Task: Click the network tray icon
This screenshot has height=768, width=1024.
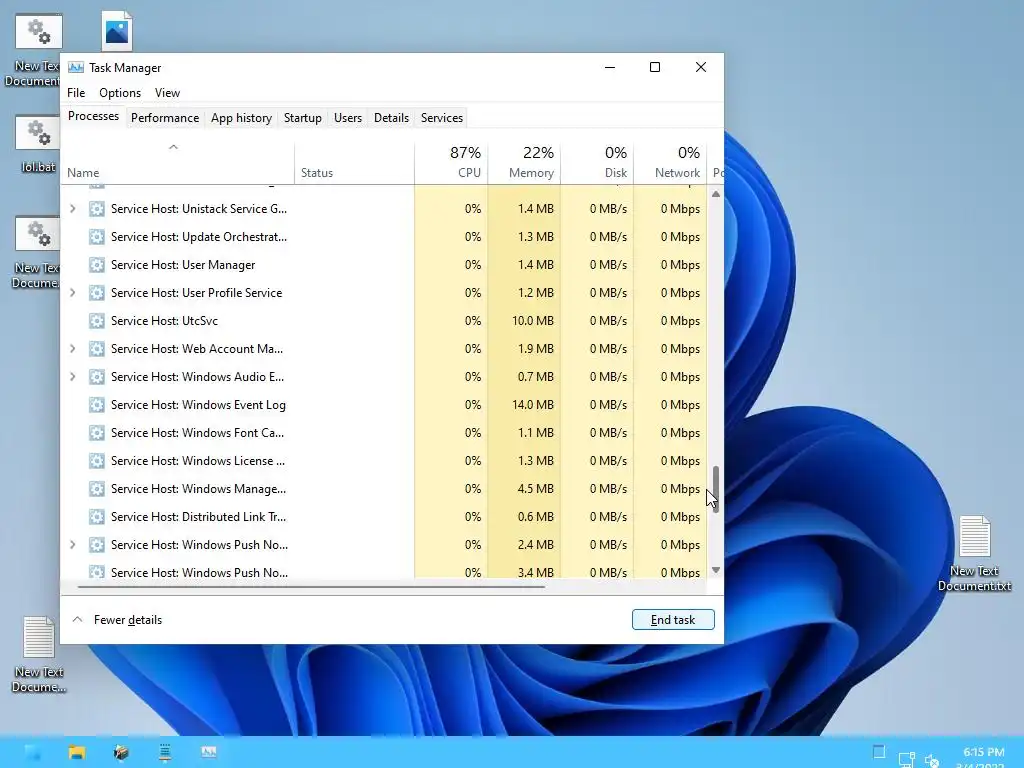Action: 906,759
